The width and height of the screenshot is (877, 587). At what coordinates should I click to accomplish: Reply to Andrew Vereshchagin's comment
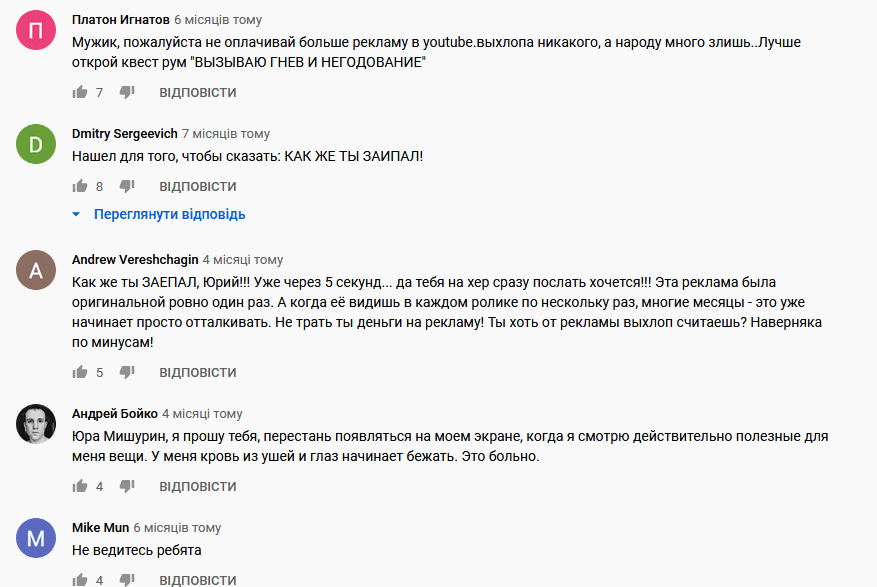197,372
